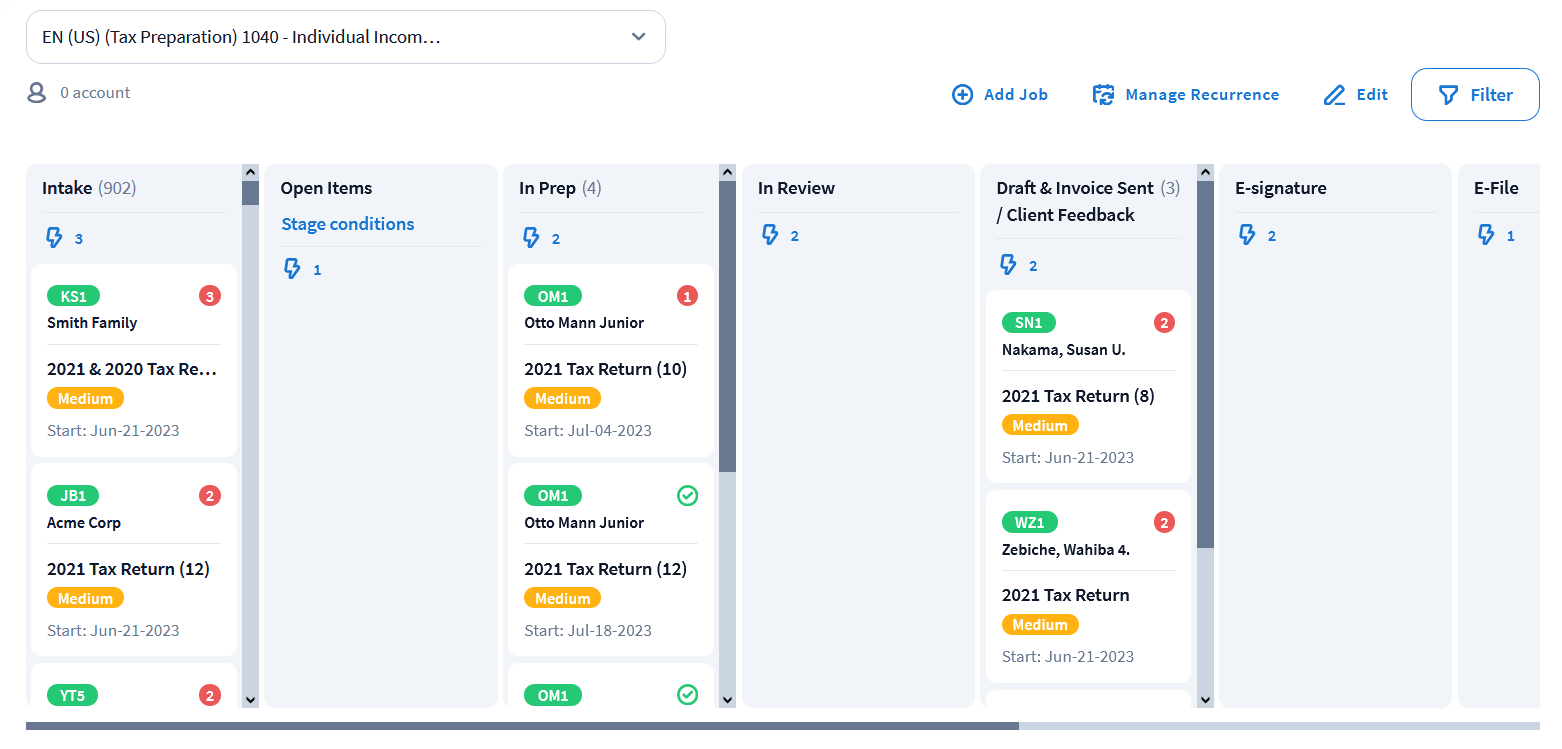Select the WZ1 tag on Zebiche card
The height and width of the screenshot is (749, 1562).
tap(1029, 522)
